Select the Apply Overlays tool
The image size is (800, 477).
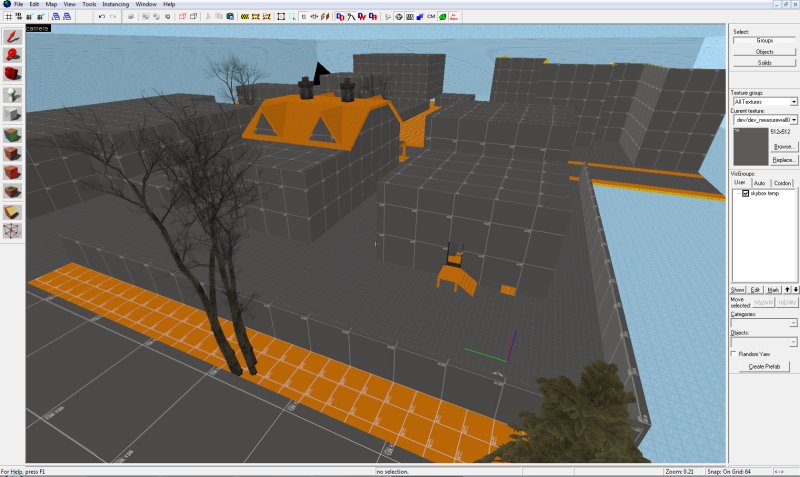12,192
